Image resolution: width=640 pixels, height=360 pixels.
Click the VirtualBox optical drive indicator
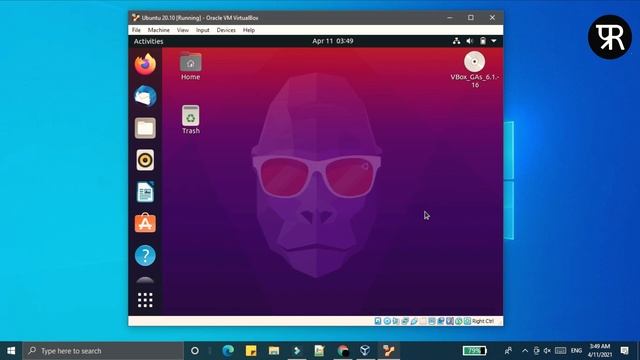pyautogui.click(x=387, y=321)
